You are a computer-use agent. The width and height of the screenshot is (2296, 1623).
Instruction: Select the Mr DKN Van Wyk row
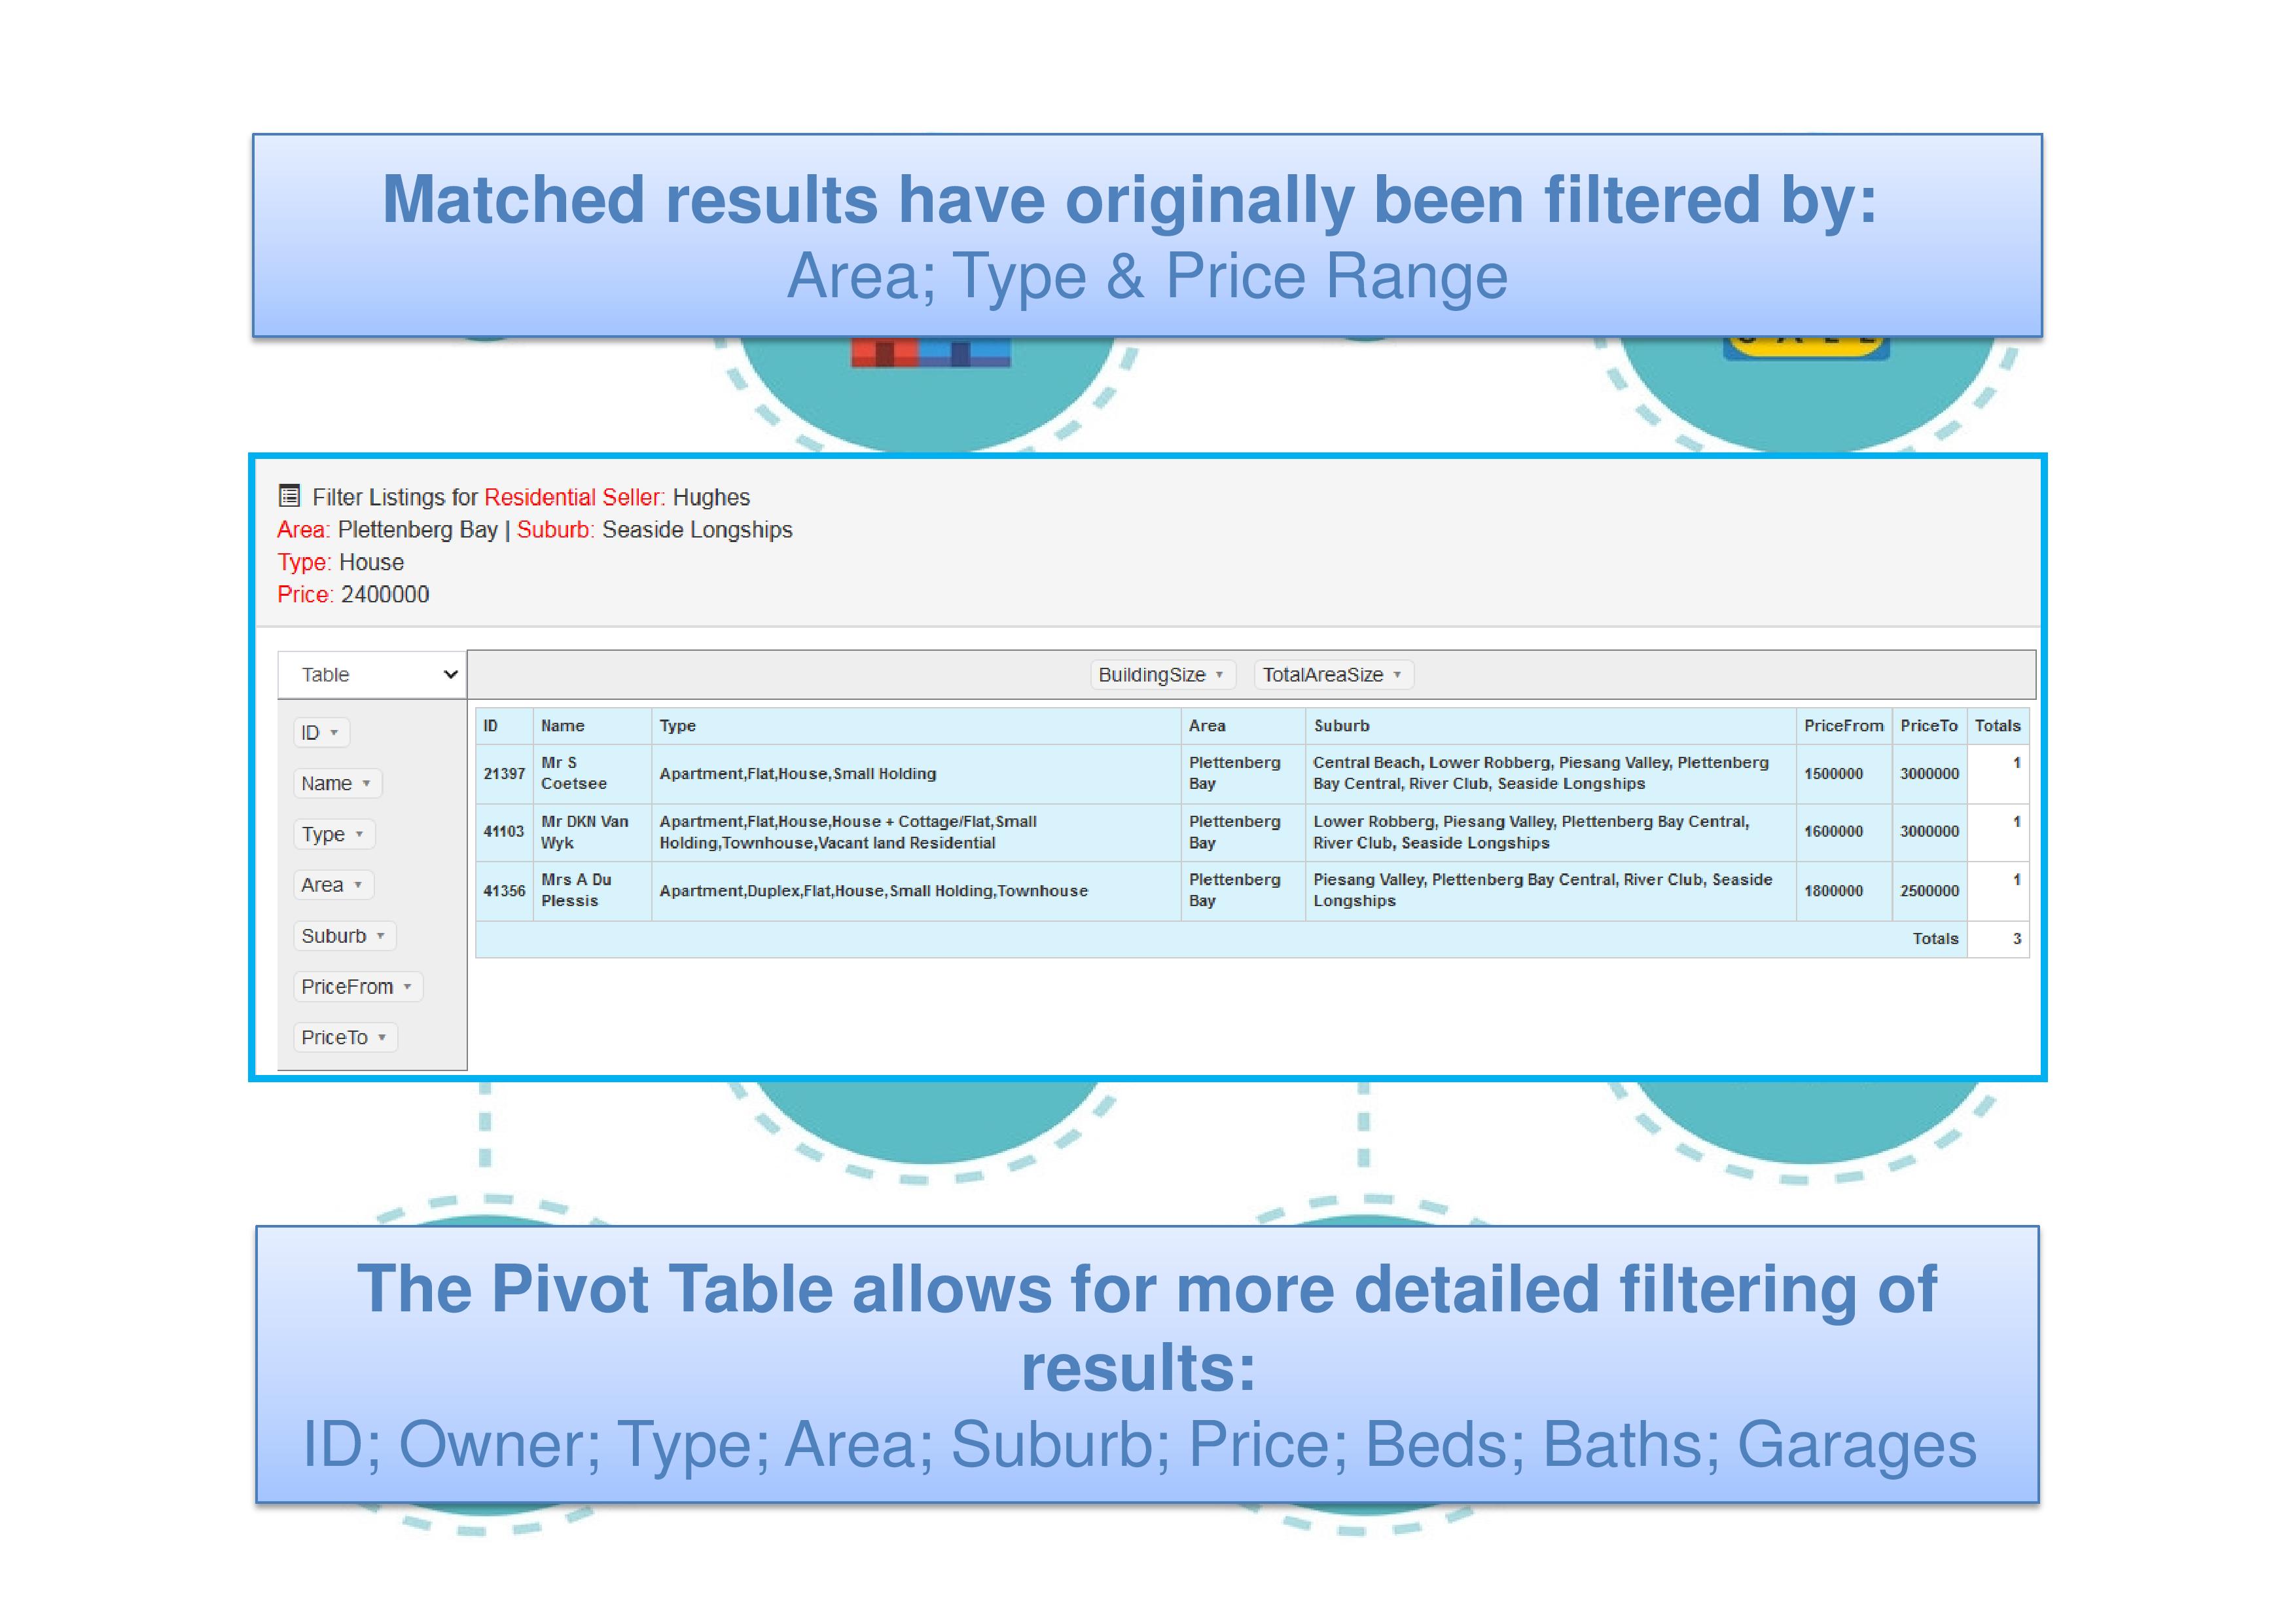(585, 832)
